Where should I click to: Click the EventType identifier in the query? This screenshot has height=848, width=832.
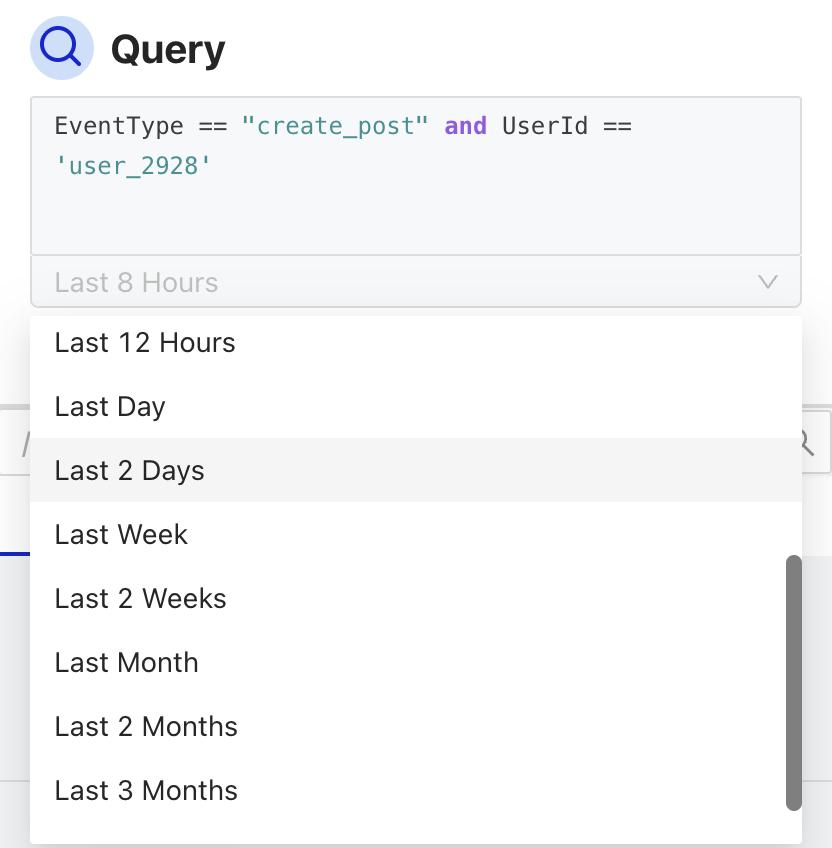[x=116, y=126]
